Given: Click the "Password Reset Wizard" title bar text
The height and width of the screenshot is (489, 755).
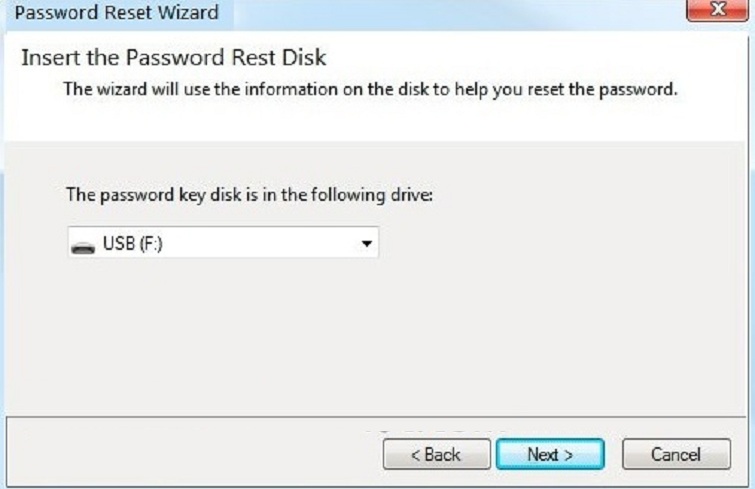Looking at the screenshot, I should (x=116, y=14).
